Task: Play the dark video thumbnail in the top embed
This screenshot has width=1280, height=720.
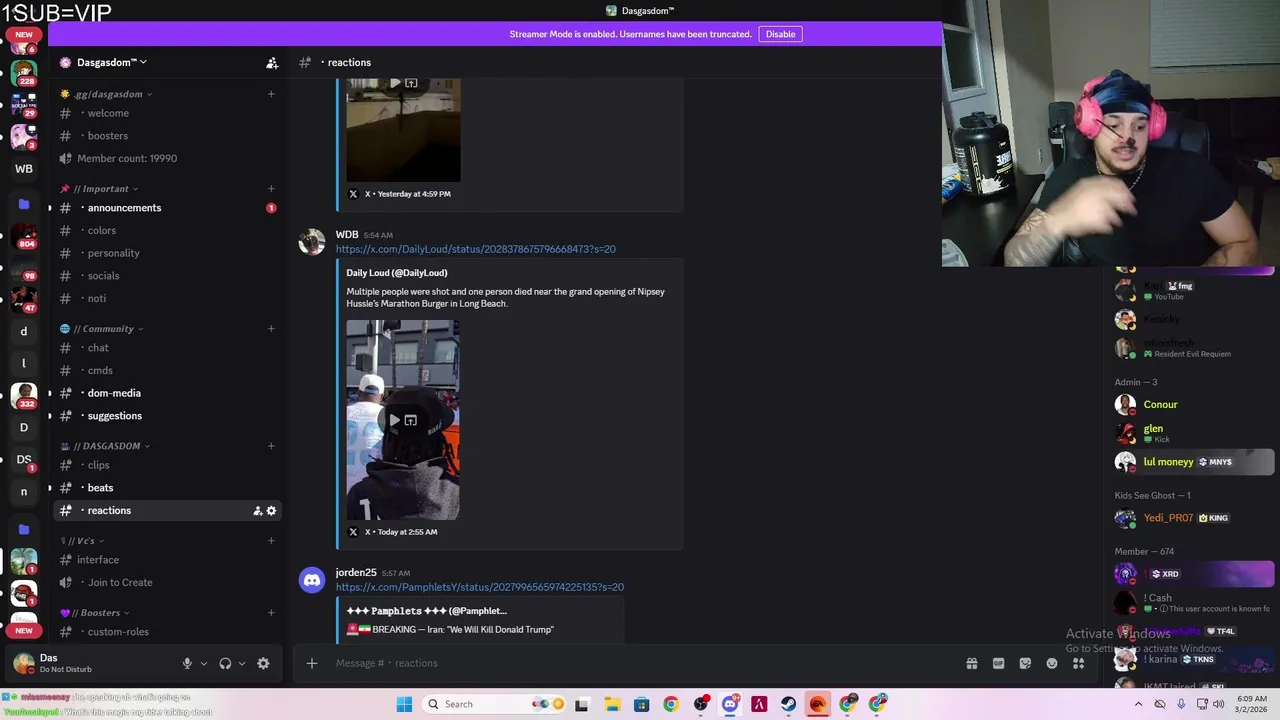Action: pos(403,130)
